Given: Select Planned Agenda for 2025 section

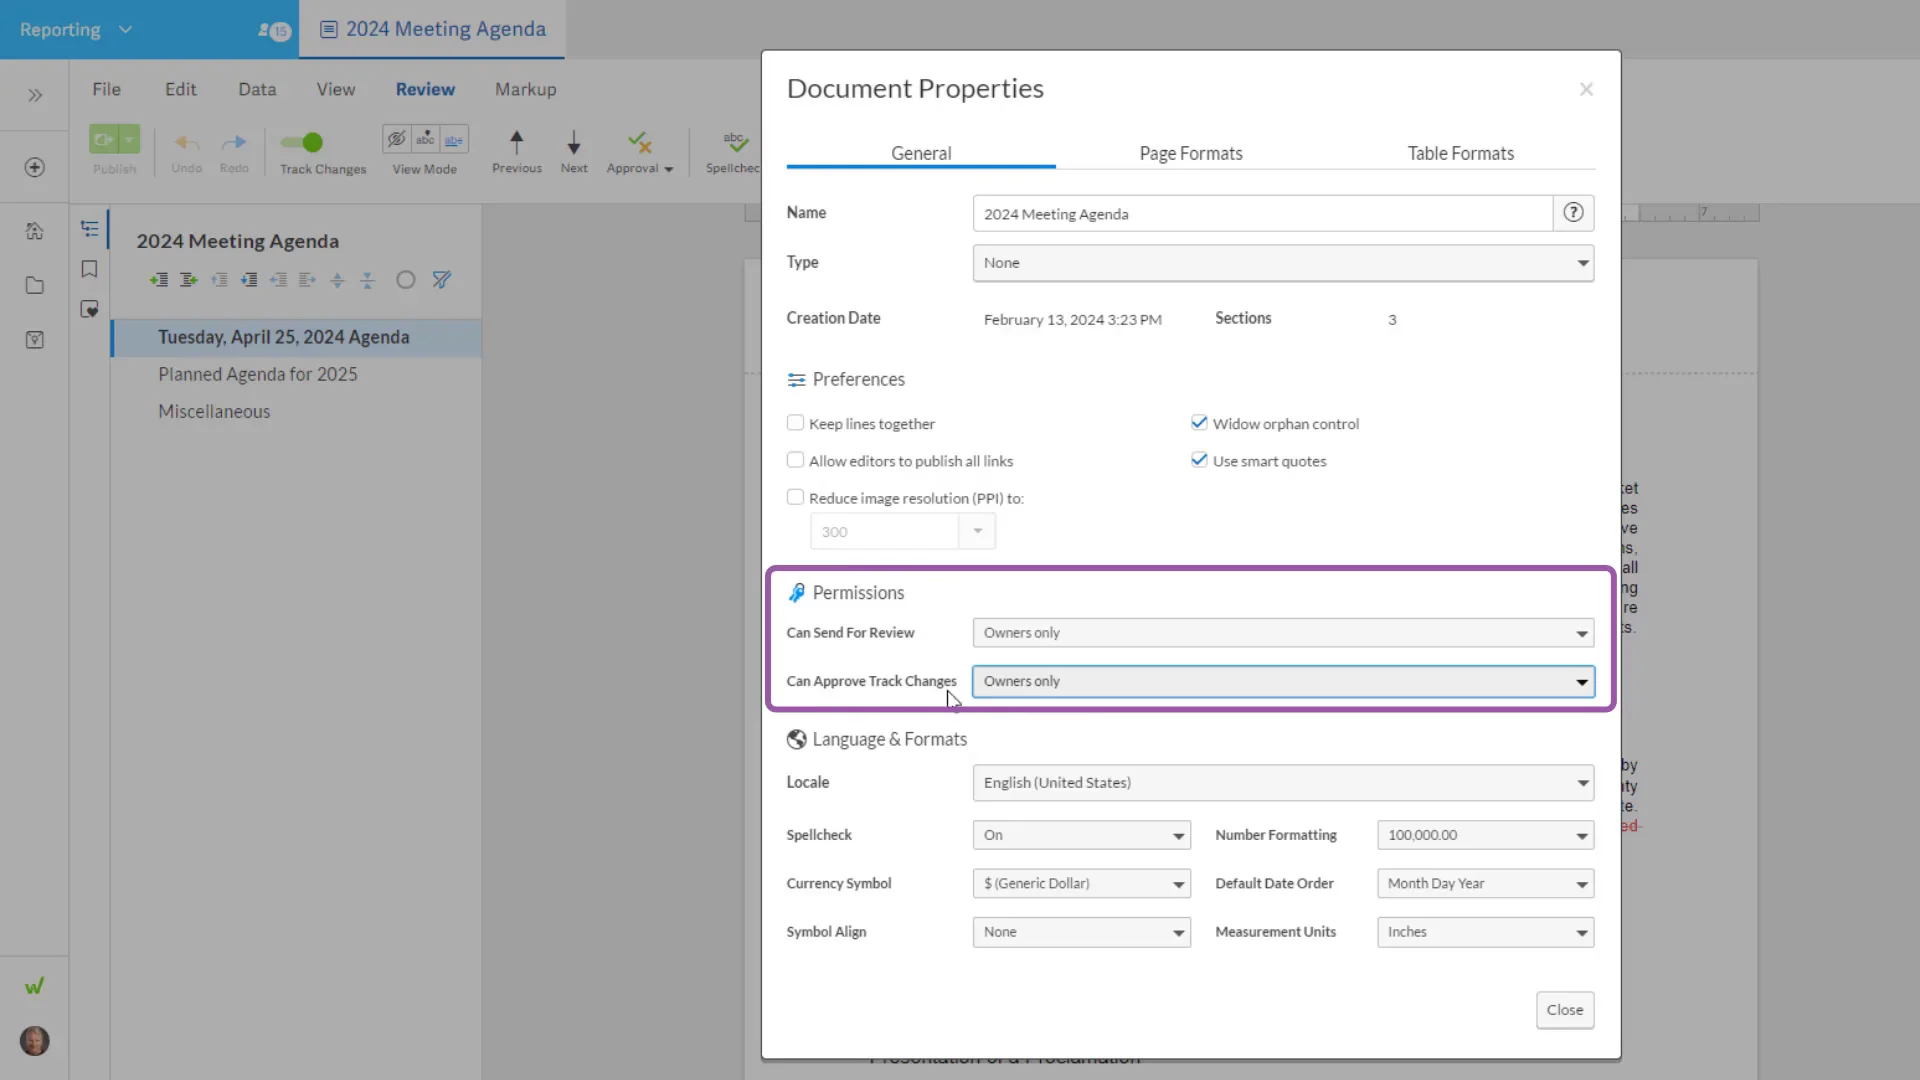Looking at the screenshot, I should click(x=258, y=374).
